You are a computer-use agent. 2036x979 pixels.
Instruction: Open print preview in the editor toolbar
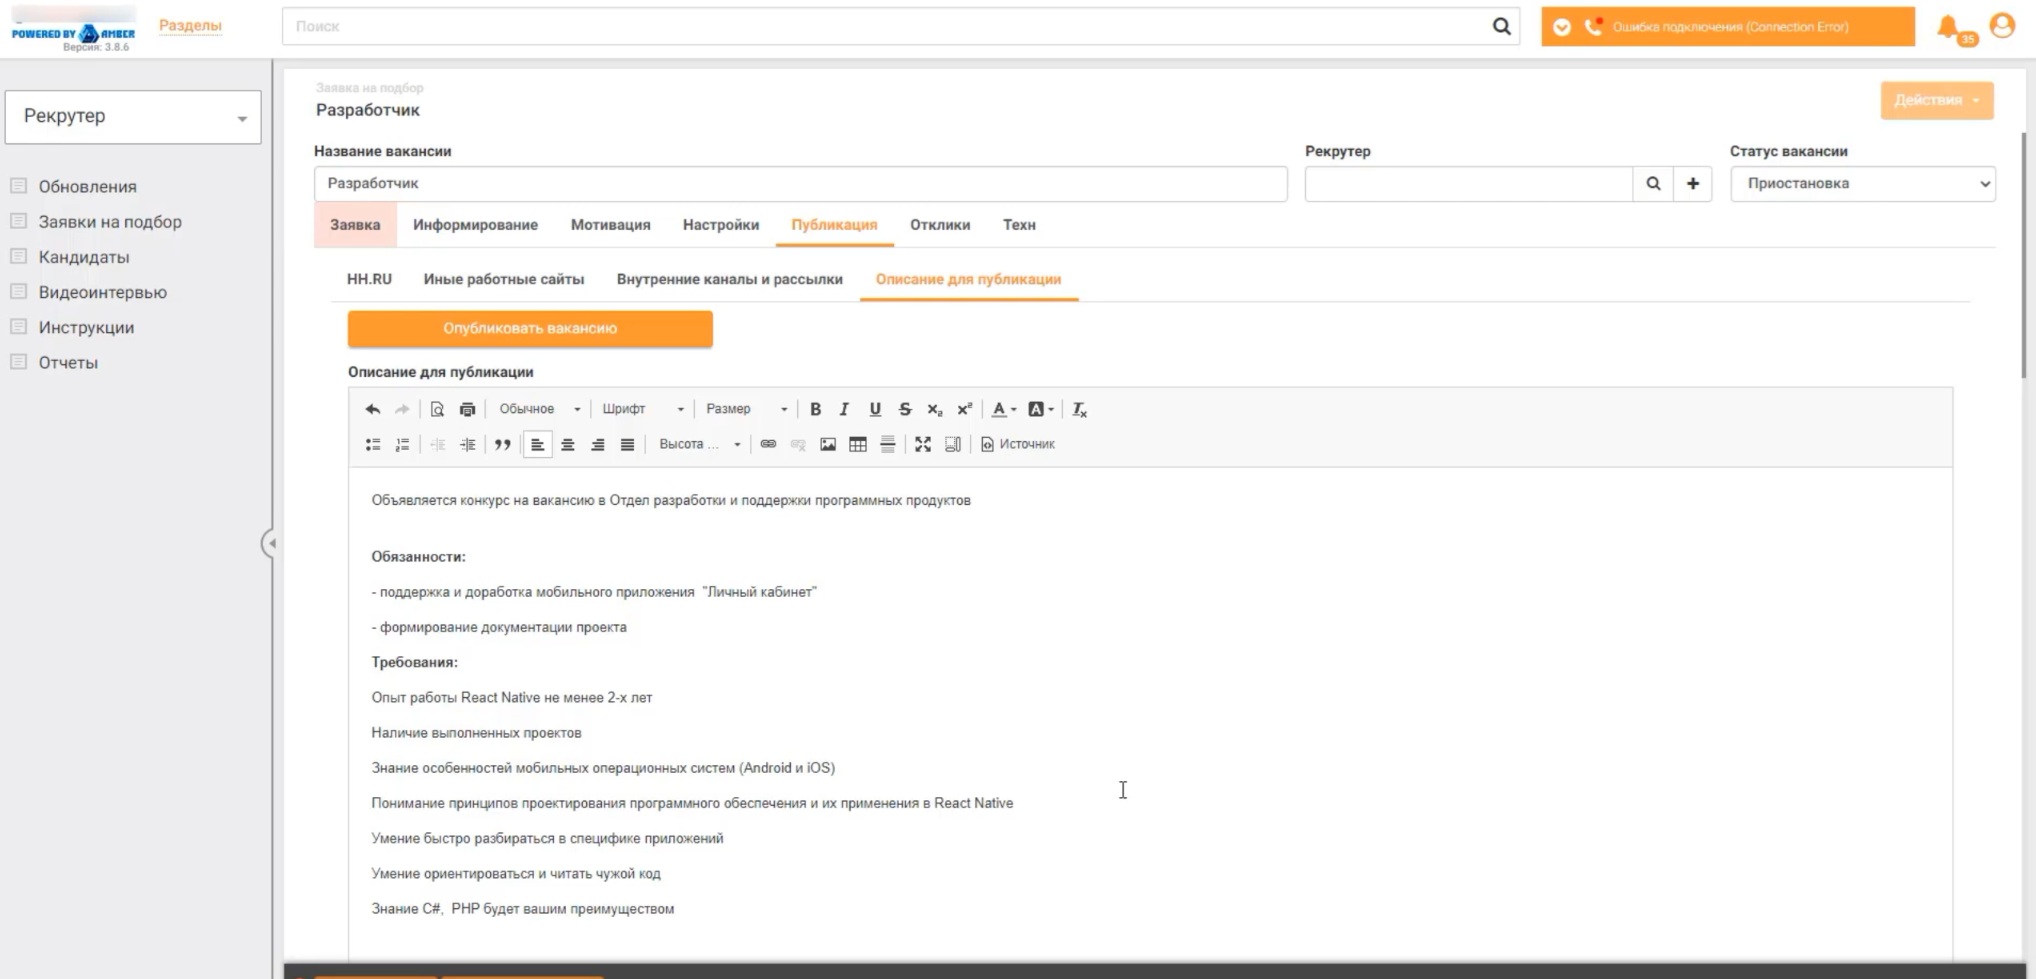(437, 409)
